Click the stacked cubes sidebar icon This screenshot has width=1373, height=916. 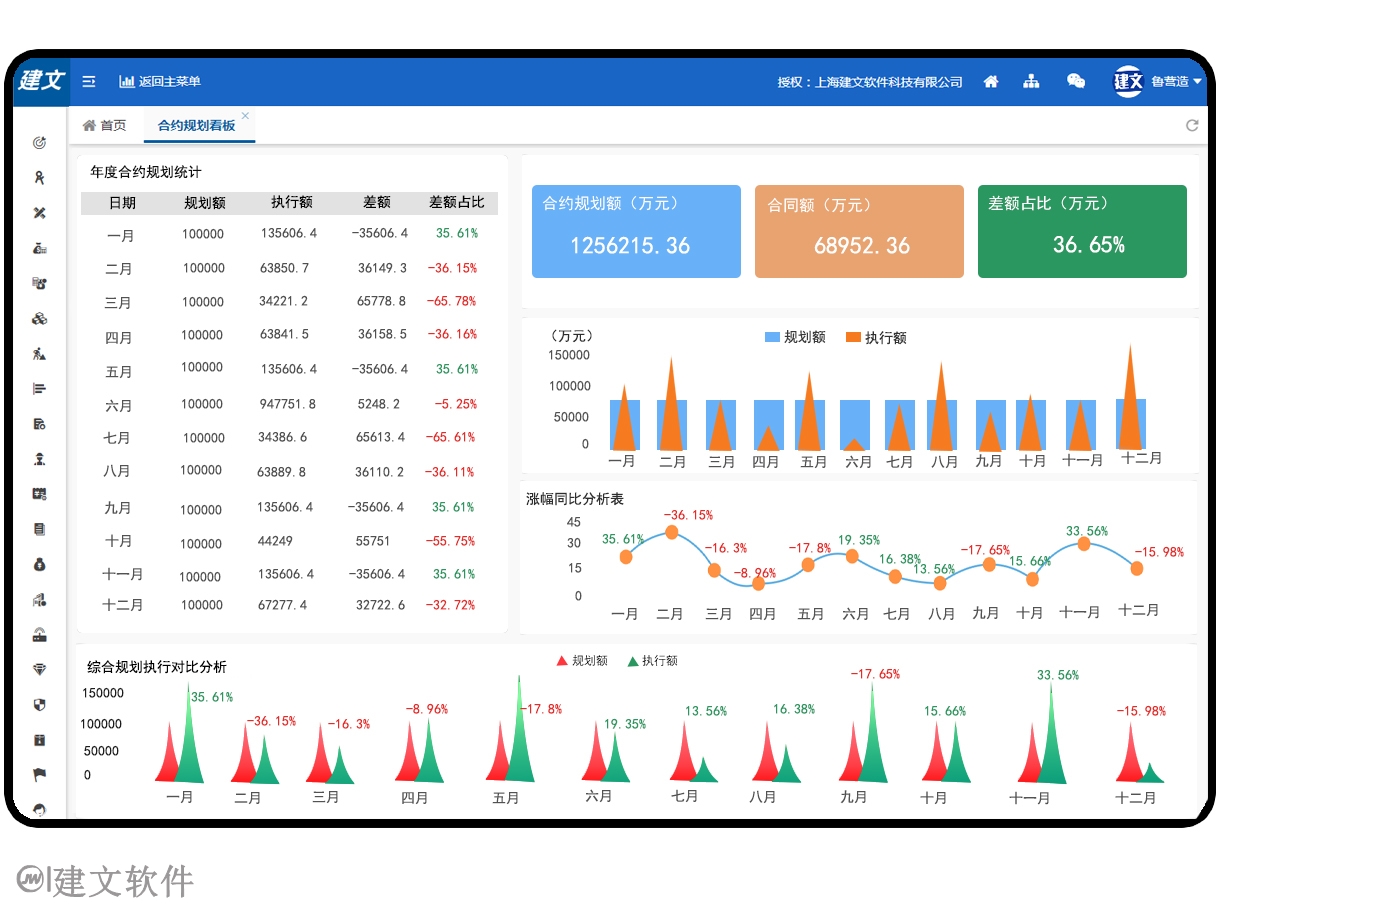[39, 319]
